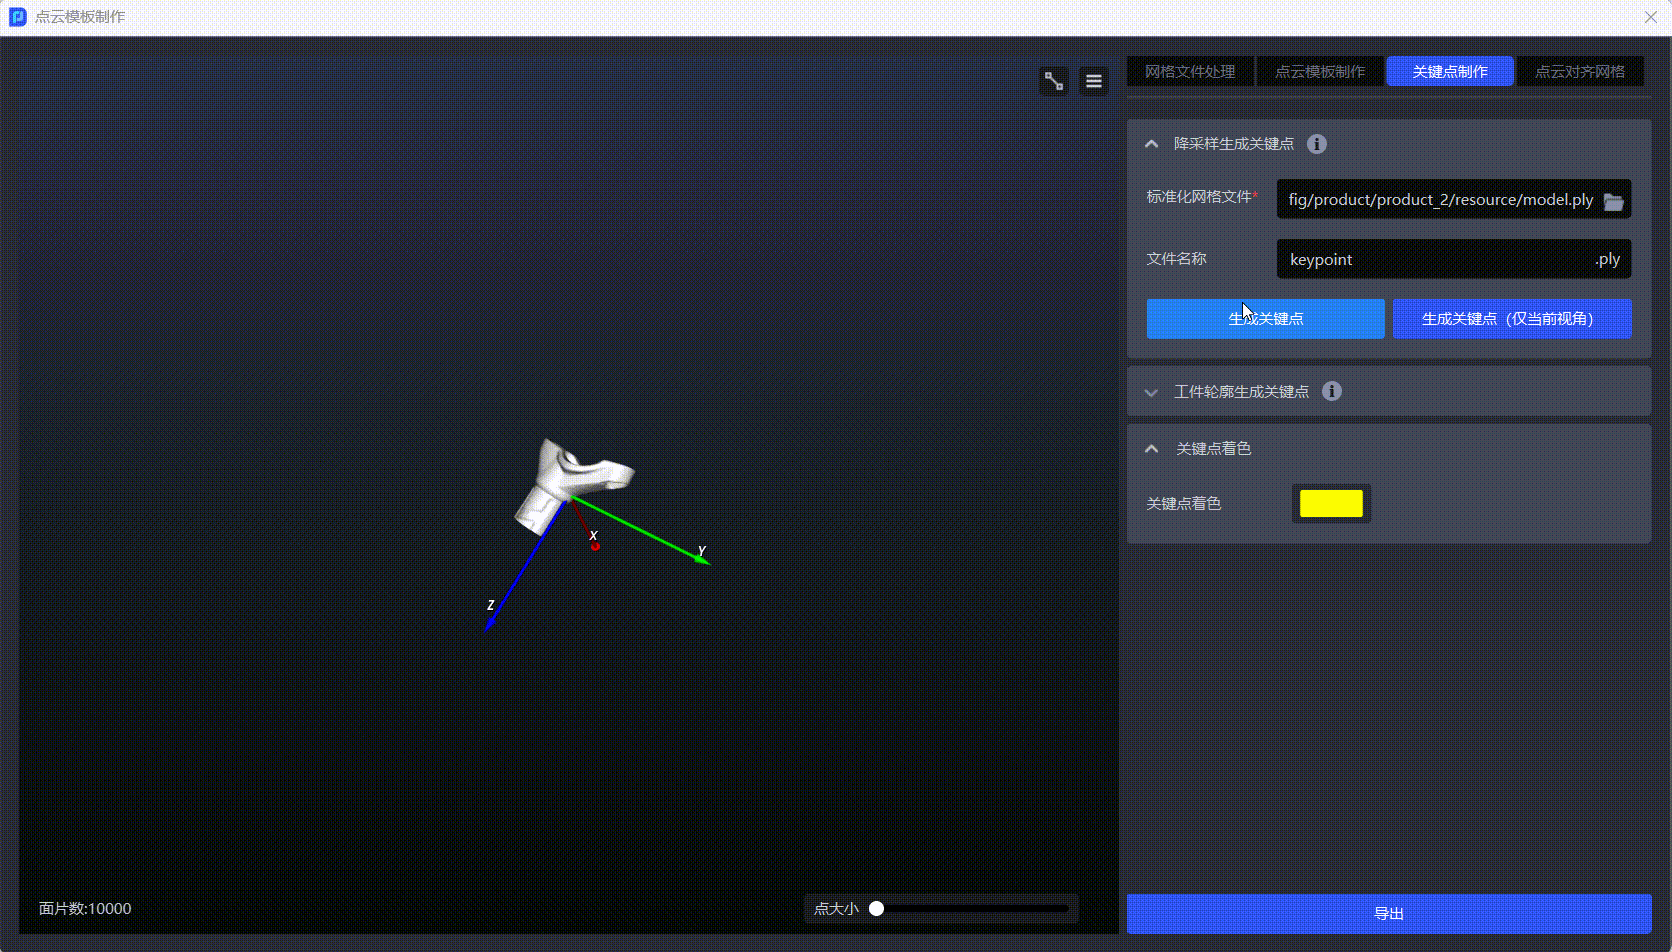The height and width of the screenshot is (952, 1672).
Task: Expand the 工件轮廓生成关键点 section
Action: tap(1152, 392)
